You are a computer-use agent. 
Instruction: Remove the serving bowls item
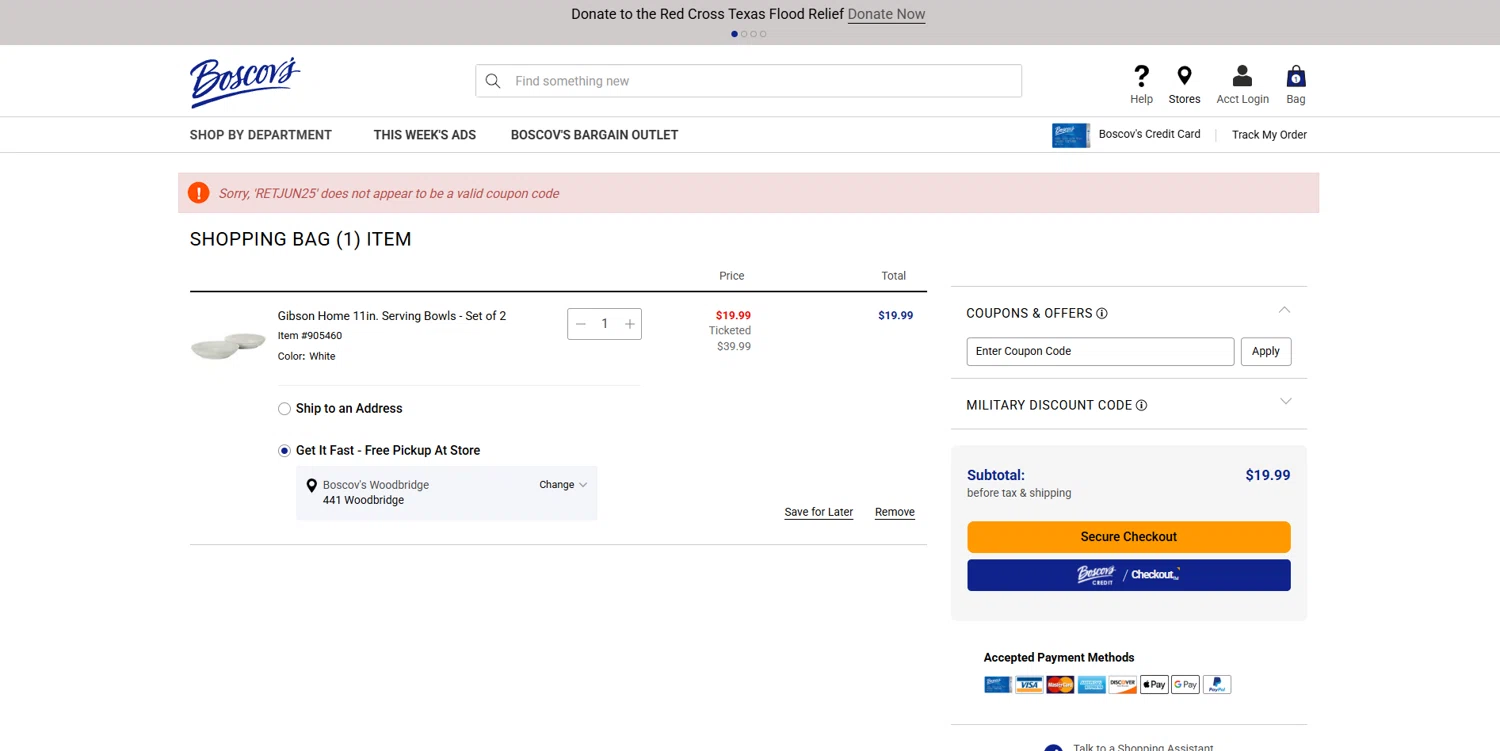pyautogui.click(x=895, y=512)
